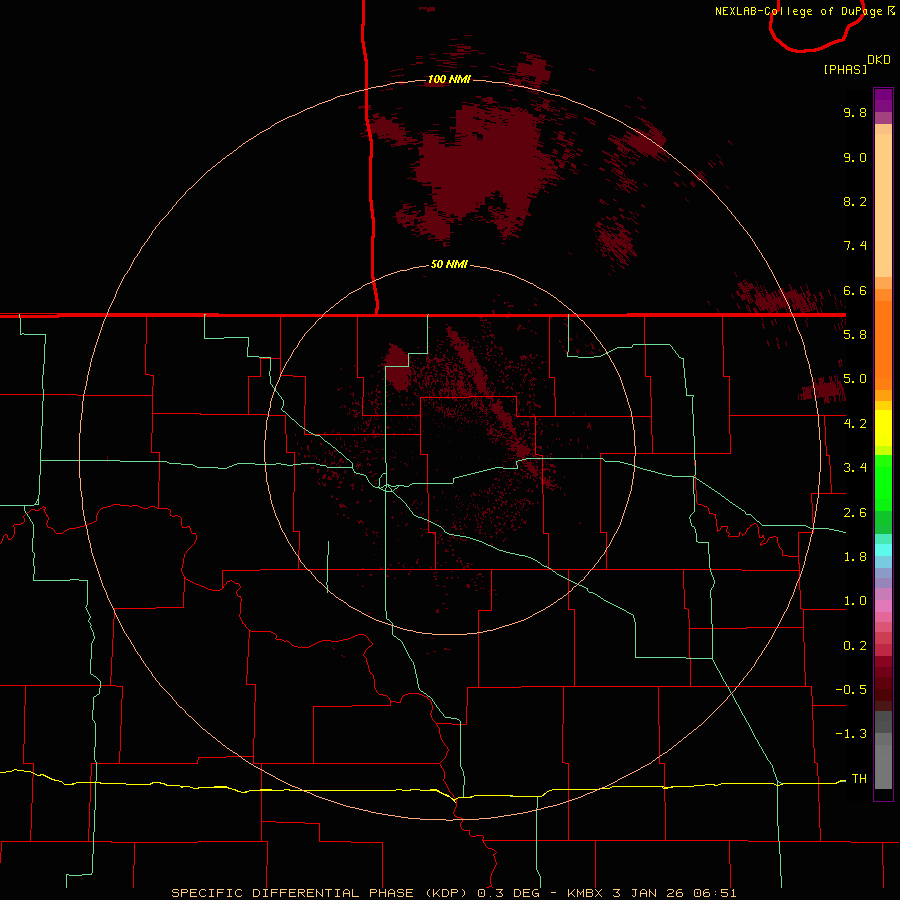
Task: Click the DKD unit label above the scale
Action: point(879,60)
